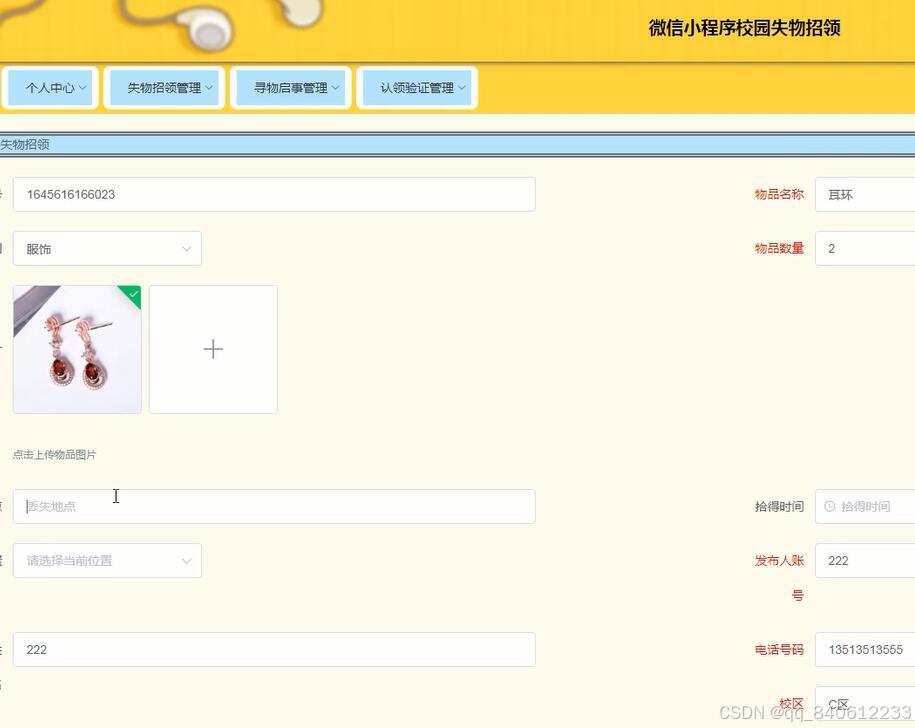Viewport: 915px width, 728px height.
Task: Click the clock icon in the 拾得时间 field
Action: [x=832, y=506]
